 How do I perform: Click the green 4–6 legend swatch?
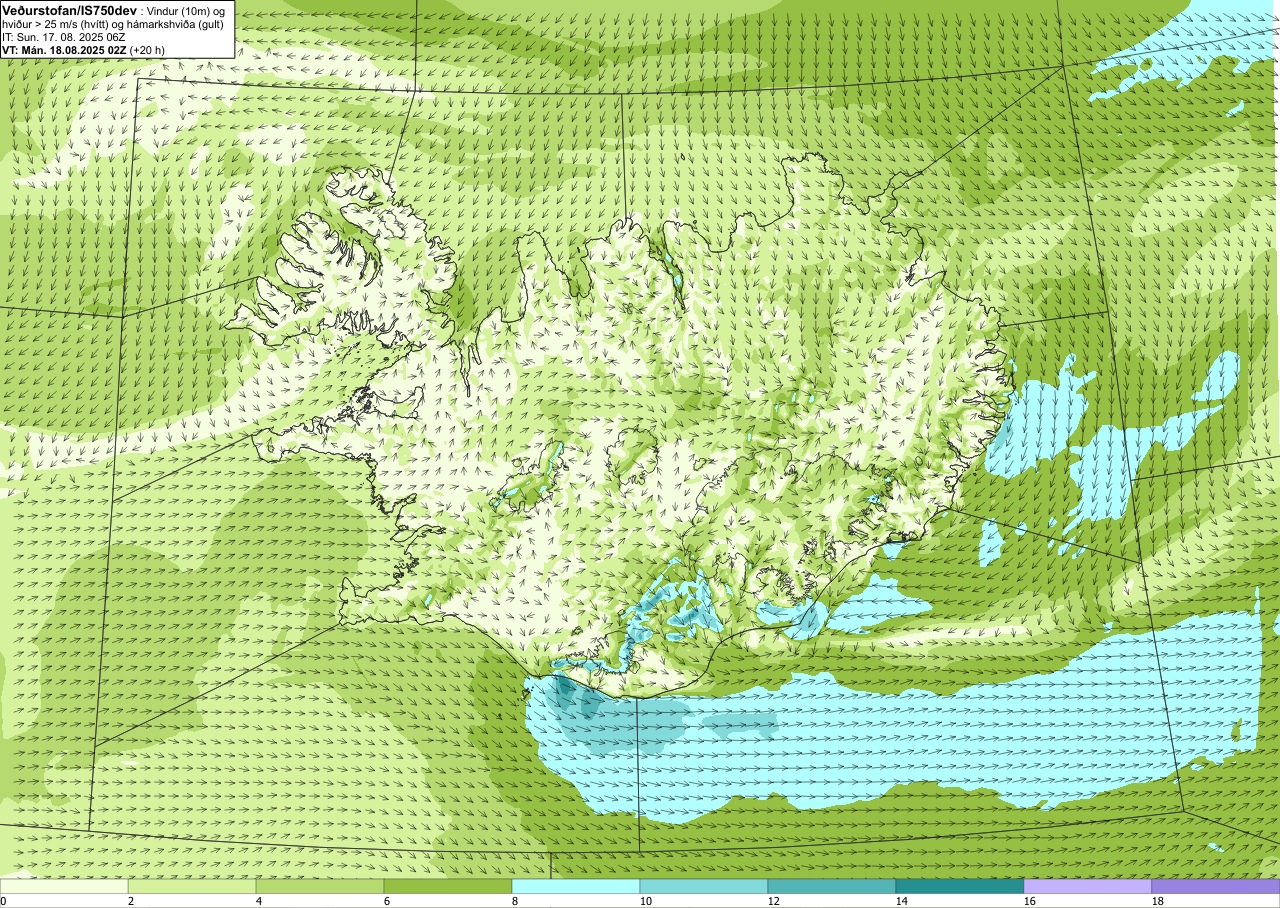coord(320,886)
